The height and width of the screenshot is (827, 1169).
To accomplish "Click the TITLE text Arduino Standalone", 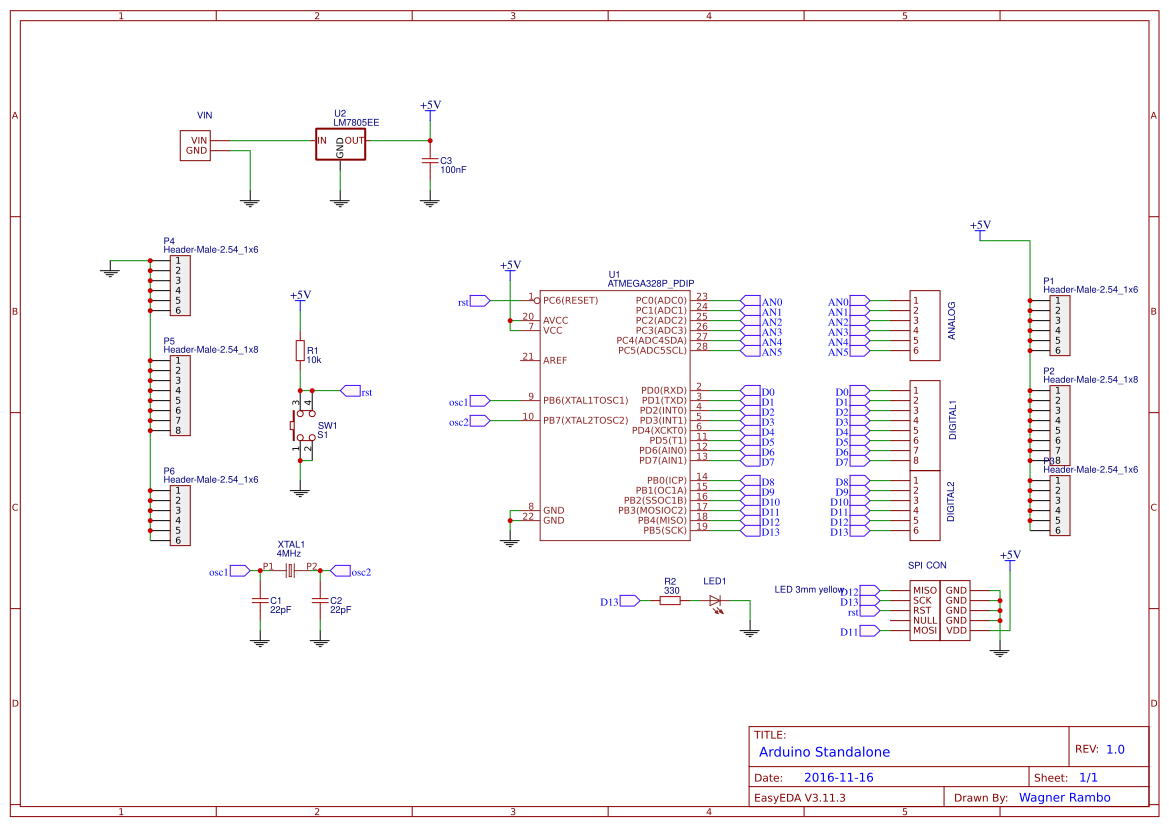I will pos(825,752).
